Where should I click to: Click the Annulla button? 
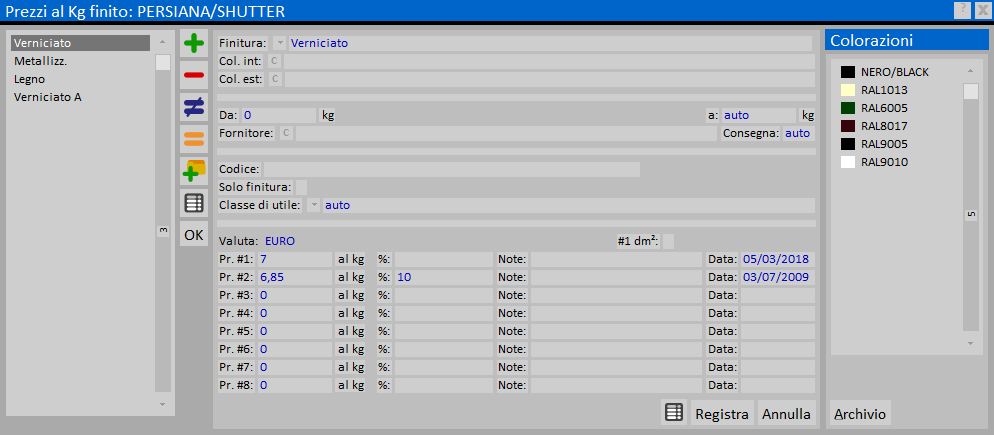tap(786, 413)
